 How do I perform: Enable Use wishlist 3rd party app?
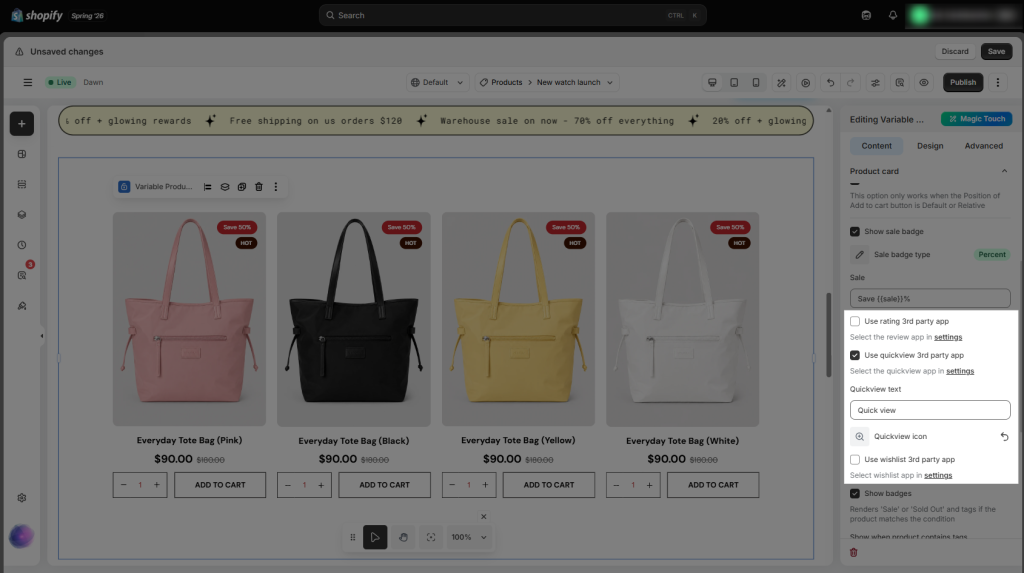(855, 459)
